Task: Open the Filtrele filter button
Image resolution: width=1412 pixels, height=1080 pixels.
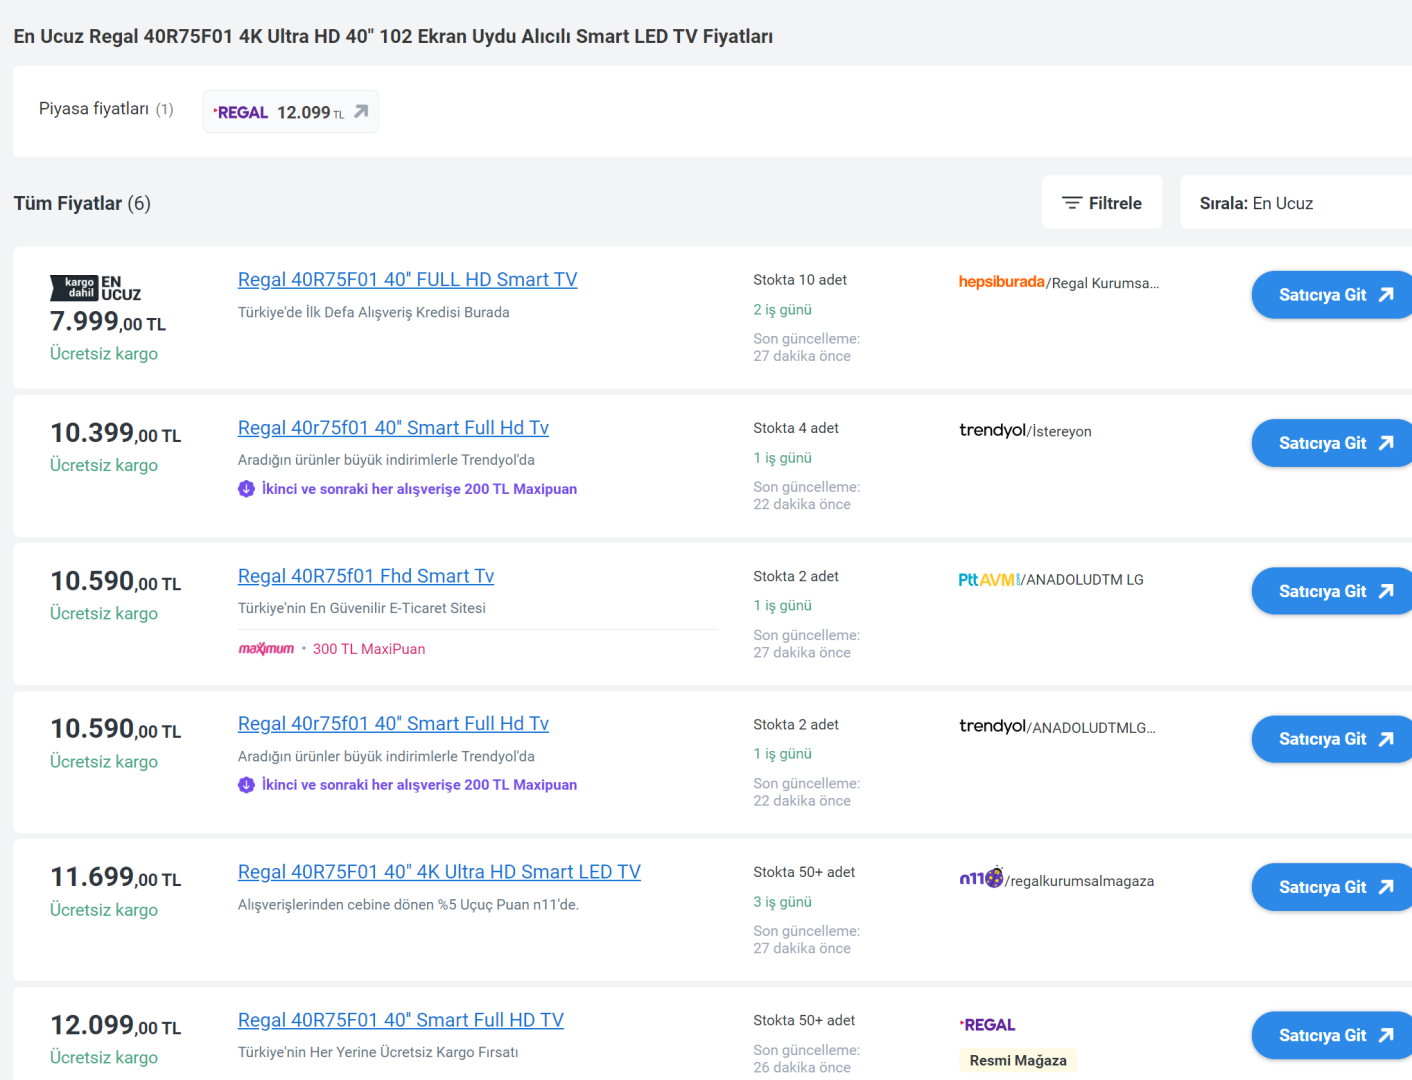Action: tap(1102, 203)
